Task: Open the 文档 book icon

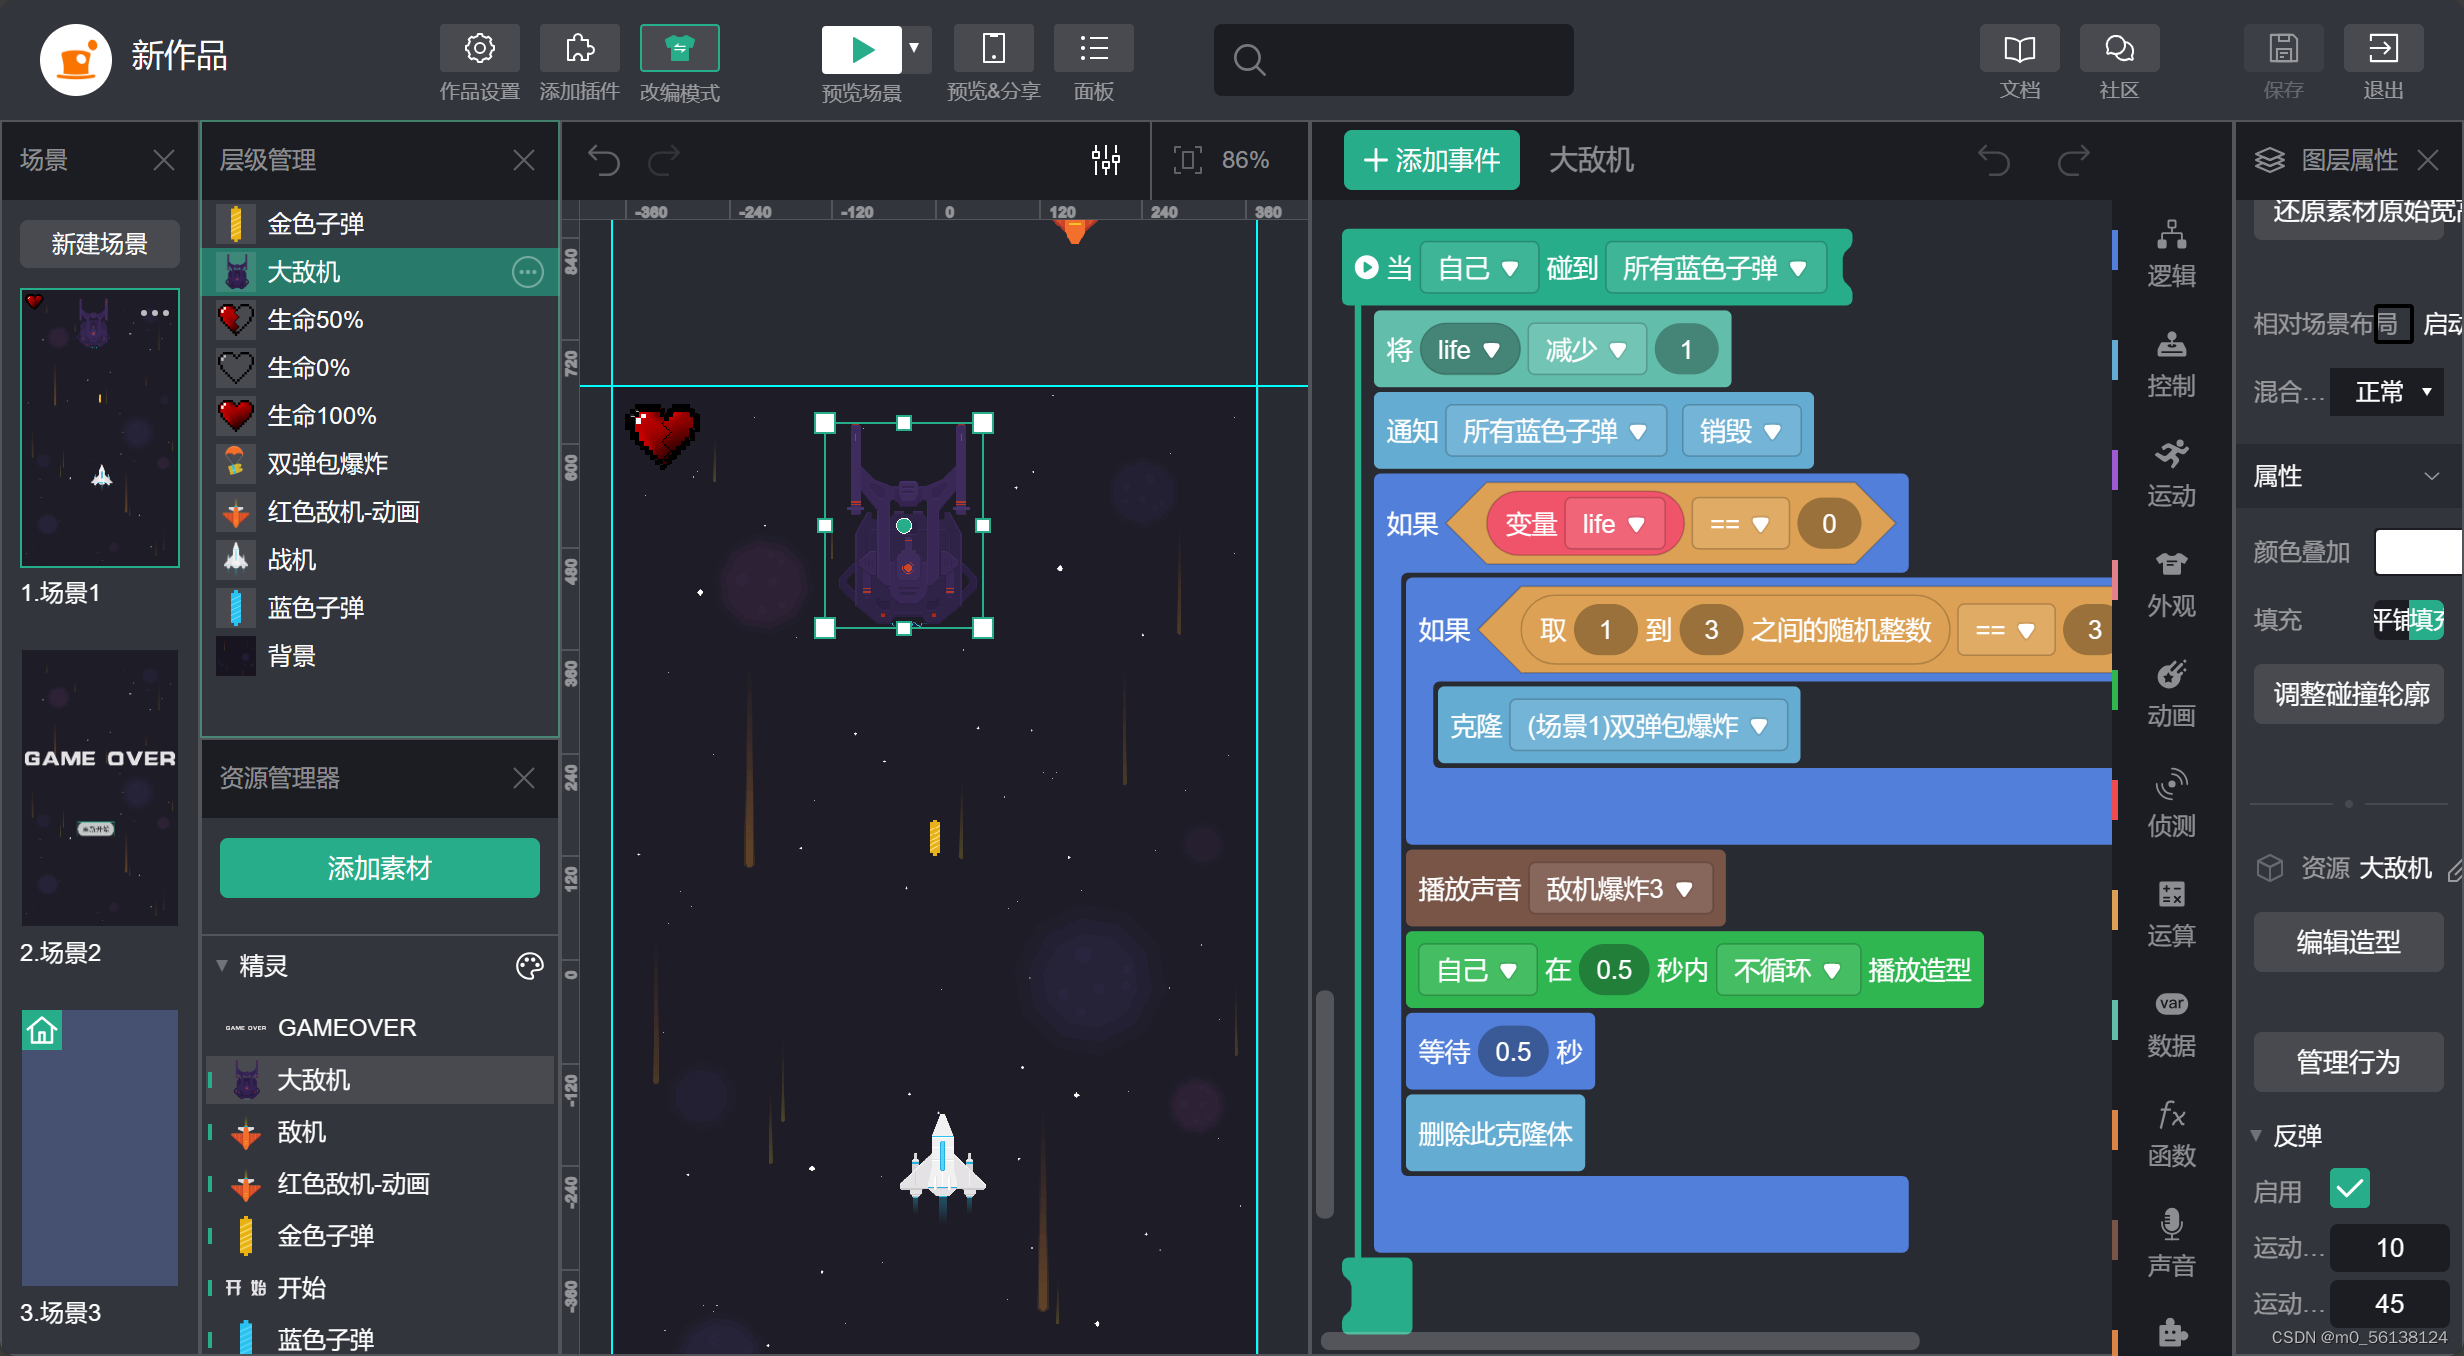Action: click(2019, 49)
